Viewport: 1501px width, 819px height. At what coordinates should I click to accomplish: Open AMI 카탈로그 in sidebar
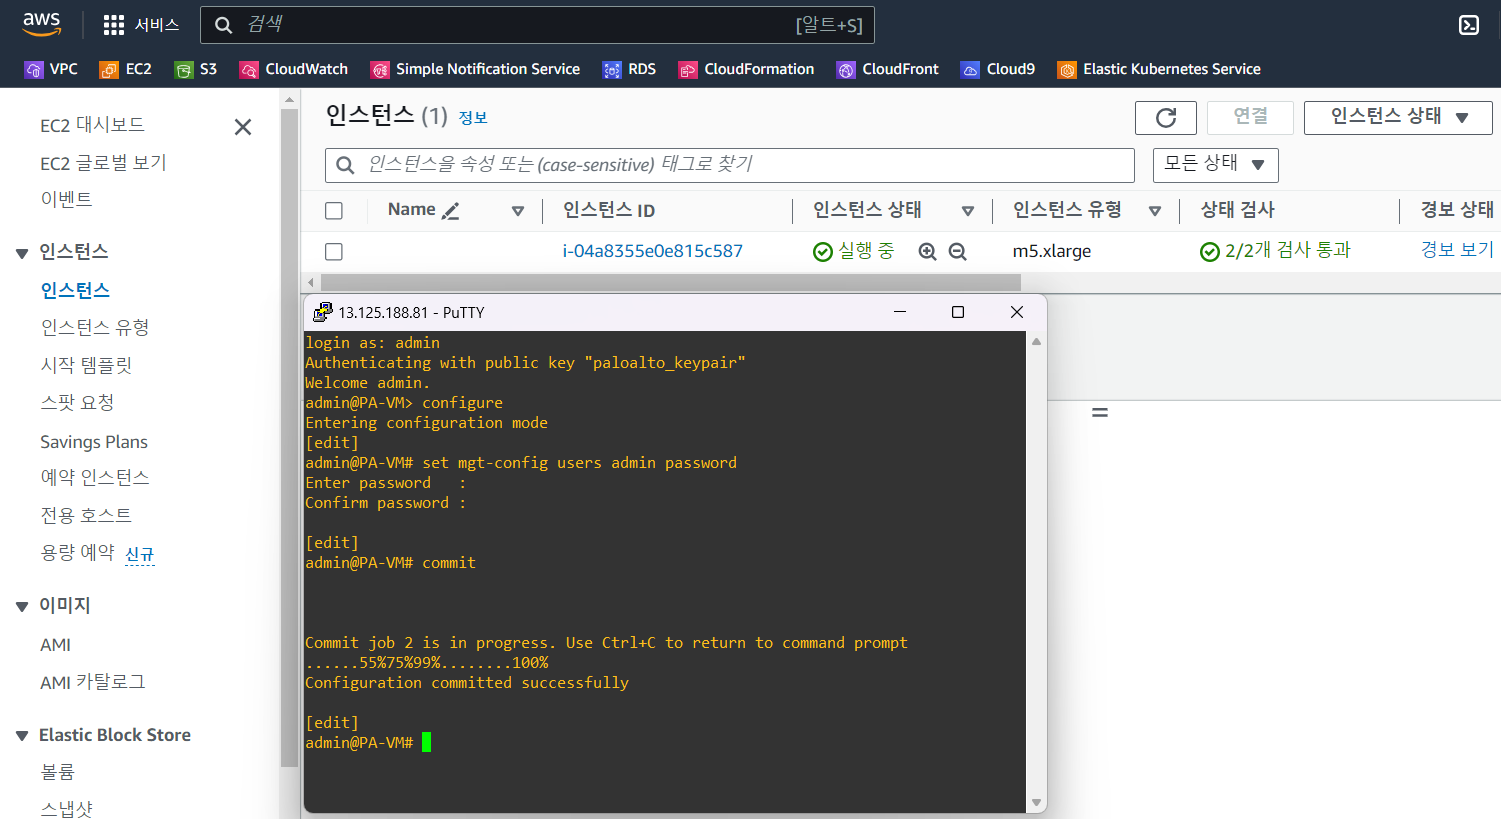(x=93, y=682)
